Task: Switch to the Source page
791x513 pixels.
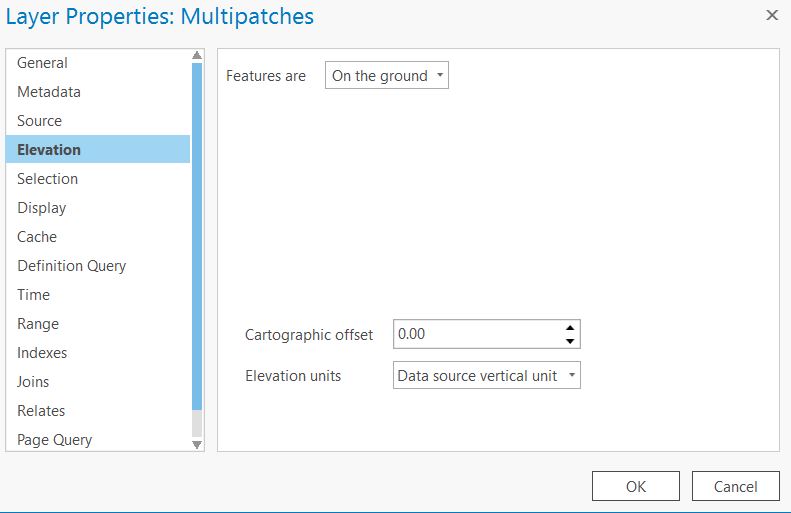Action: pos(39,121)
